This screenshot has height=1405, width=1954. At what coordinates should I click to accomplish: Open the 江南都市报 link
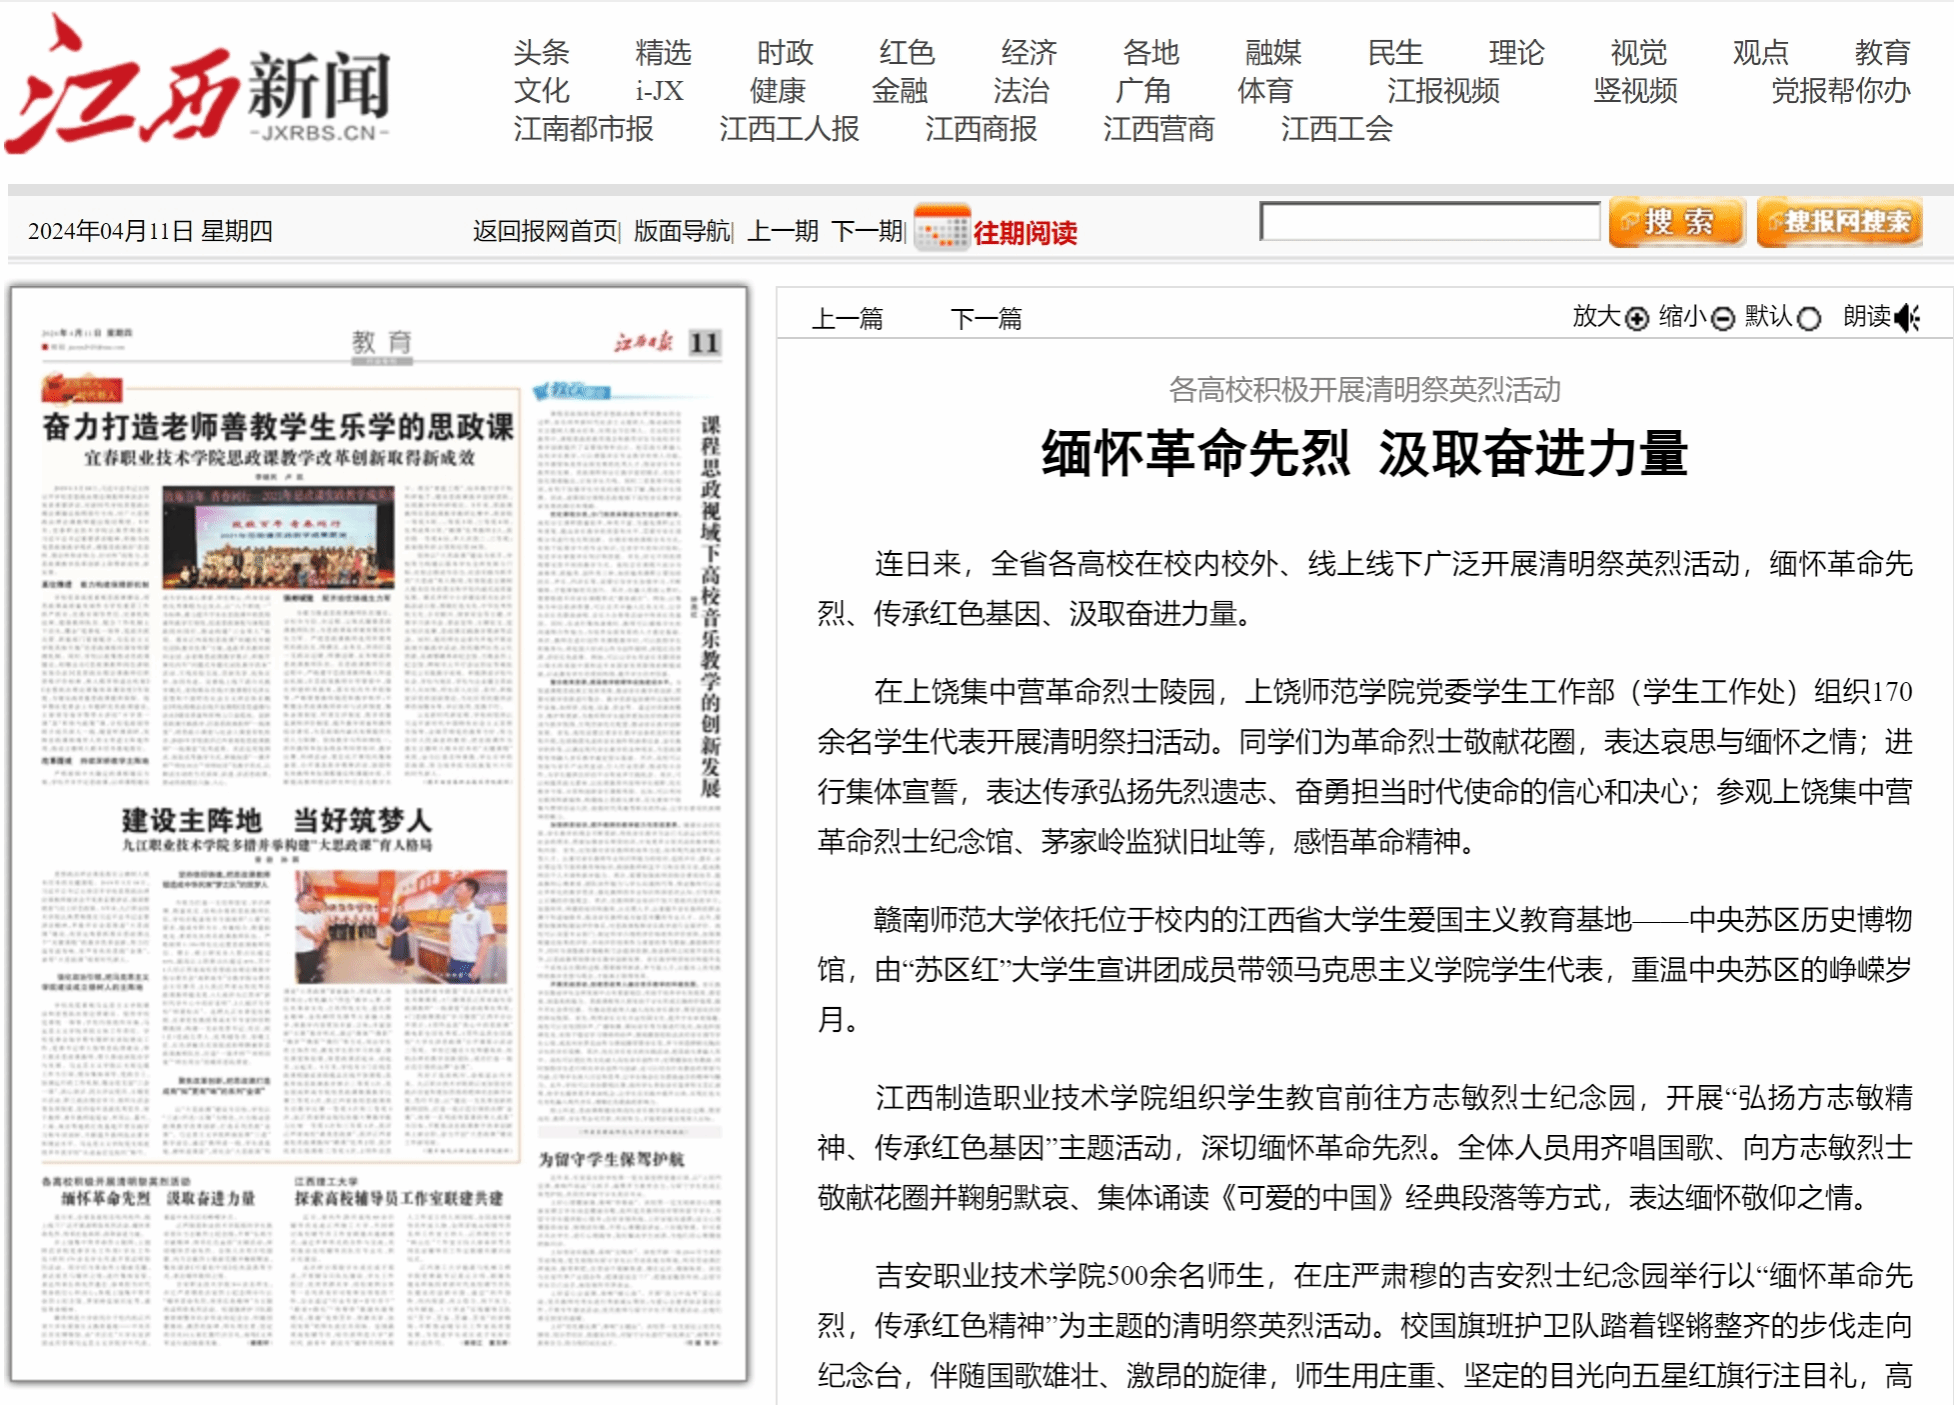[583, 128]
